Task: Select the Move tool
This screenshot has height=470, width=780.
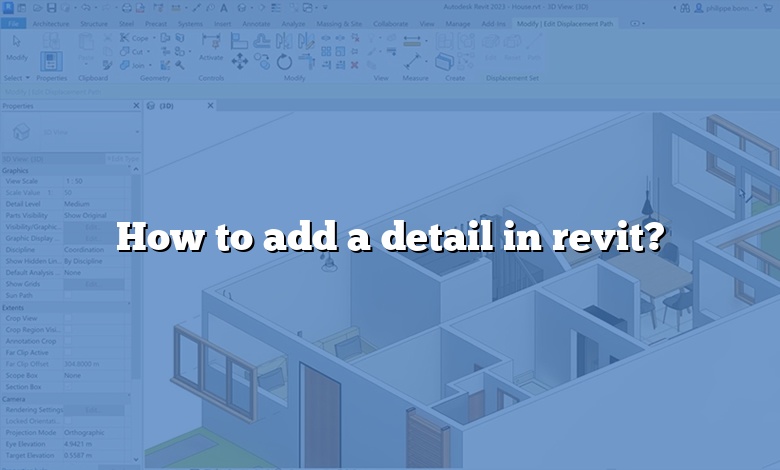Action: (240, 62)
